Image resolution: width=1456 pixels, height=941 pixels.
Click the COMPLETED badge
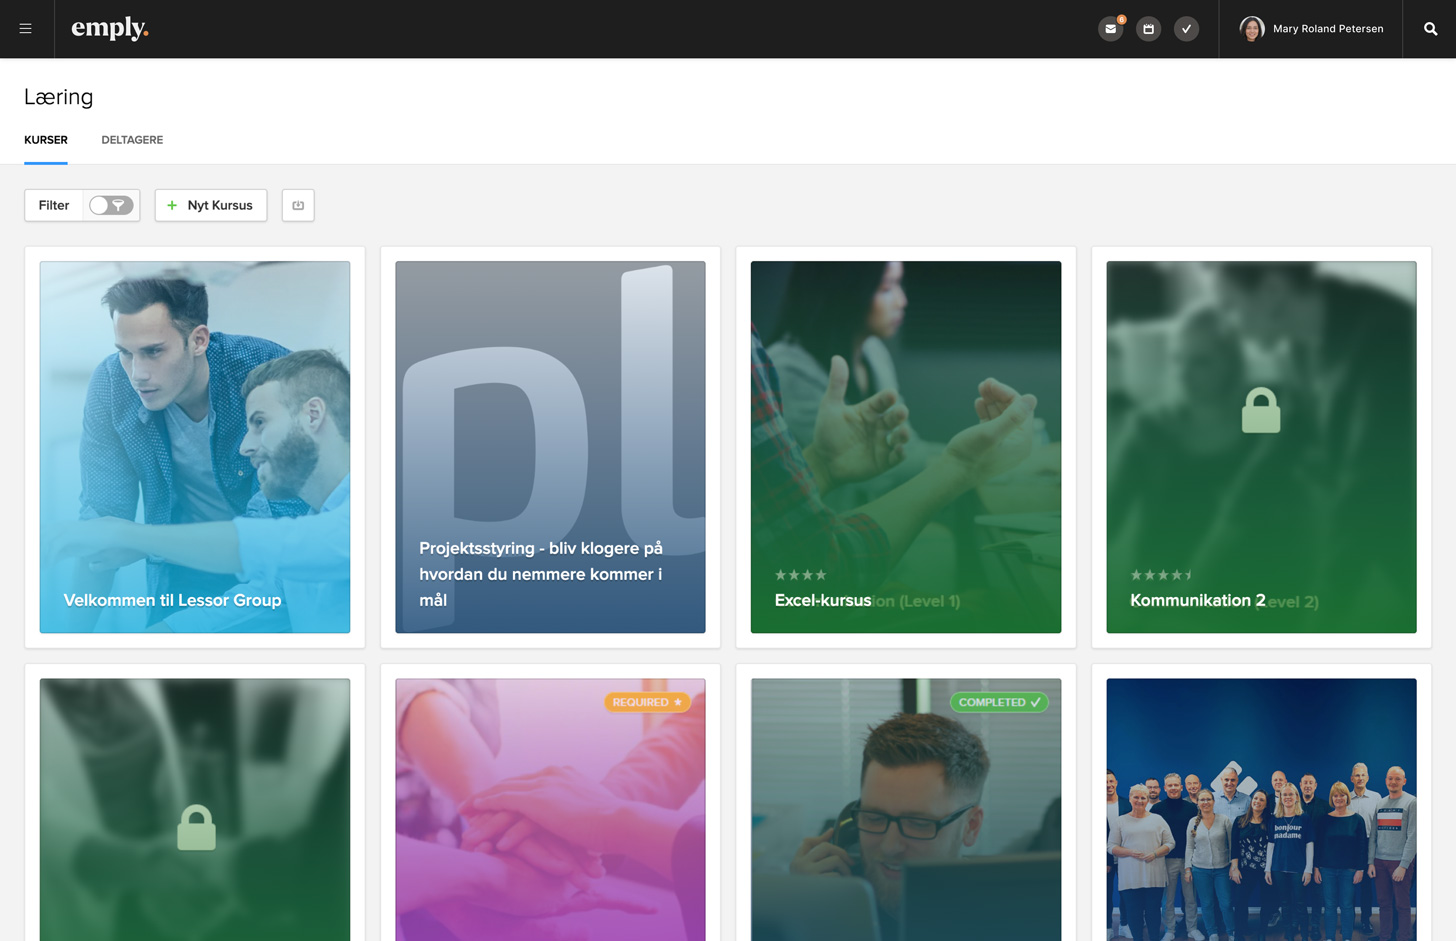coord(999,702)
